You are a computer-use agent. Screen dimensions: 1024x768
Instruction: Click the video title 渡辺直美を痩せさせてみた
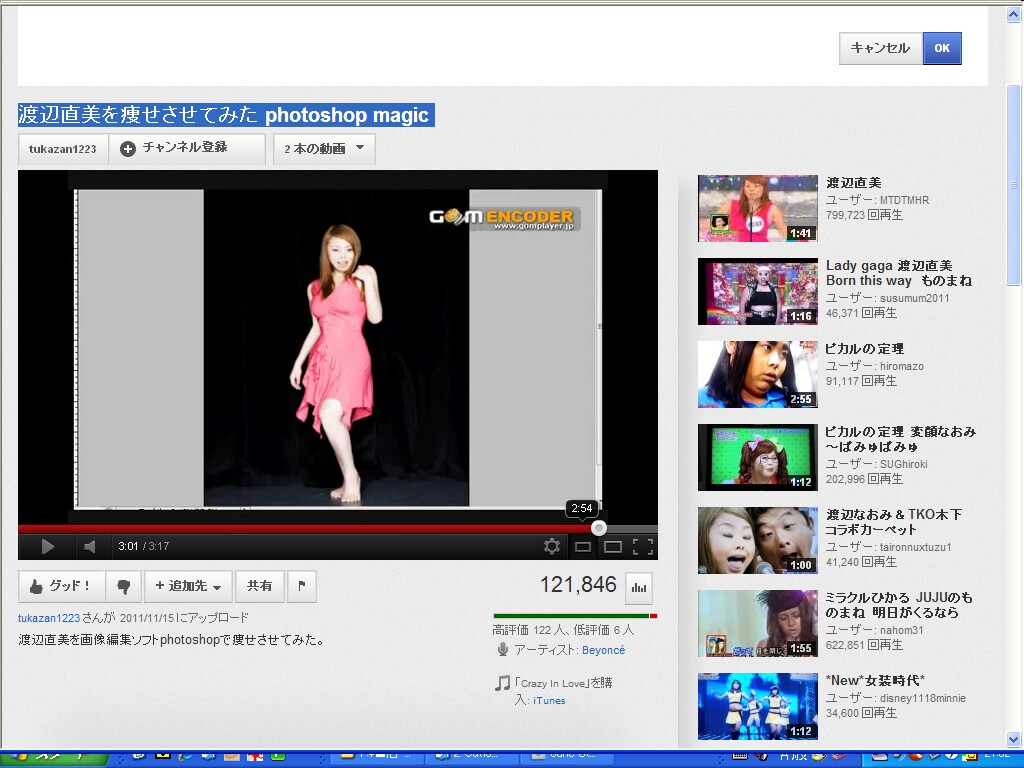pos(226,115)
